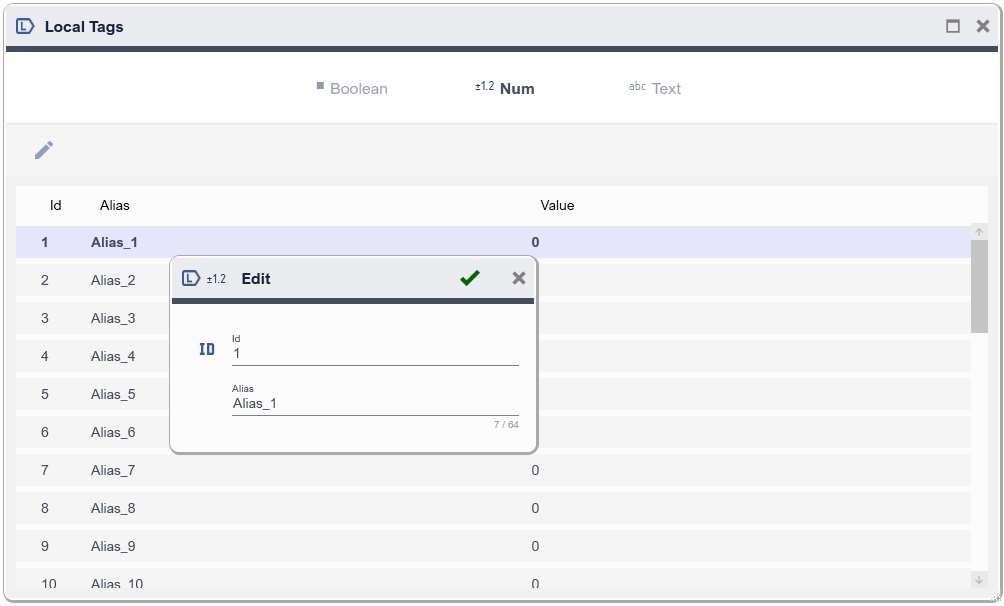Confirm edit with green checkmark
The image size is (1004, 606).
point(470,278)
